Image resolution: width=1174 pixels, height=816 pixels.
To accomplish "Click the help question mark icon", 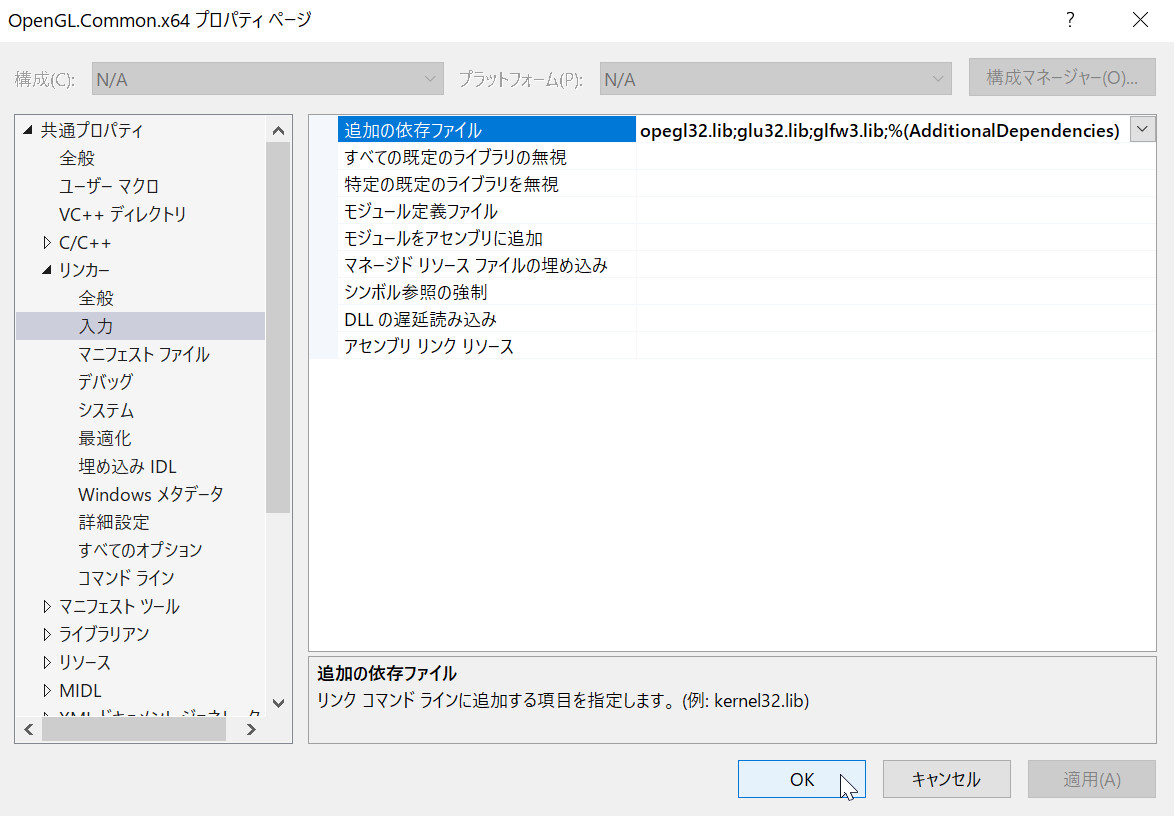I will click(1070, 20).
